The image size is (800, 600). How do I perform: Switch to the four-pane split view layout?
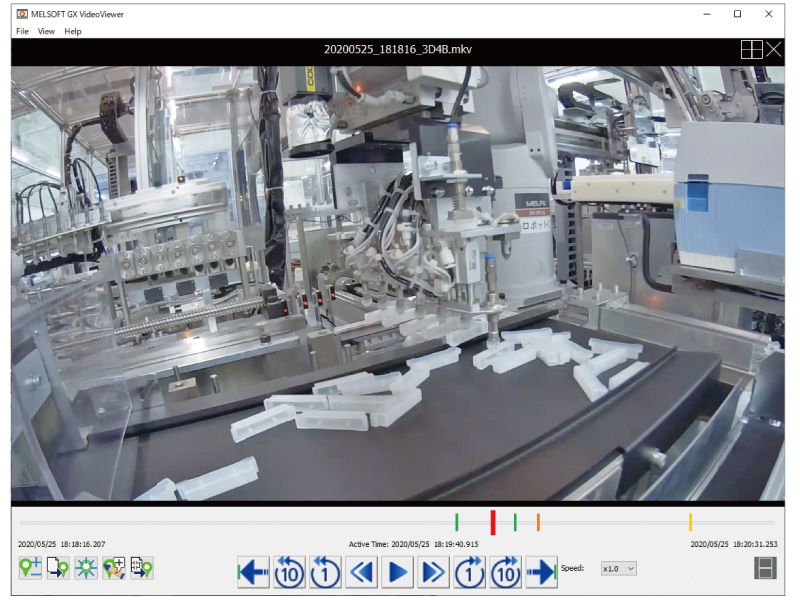751,49
